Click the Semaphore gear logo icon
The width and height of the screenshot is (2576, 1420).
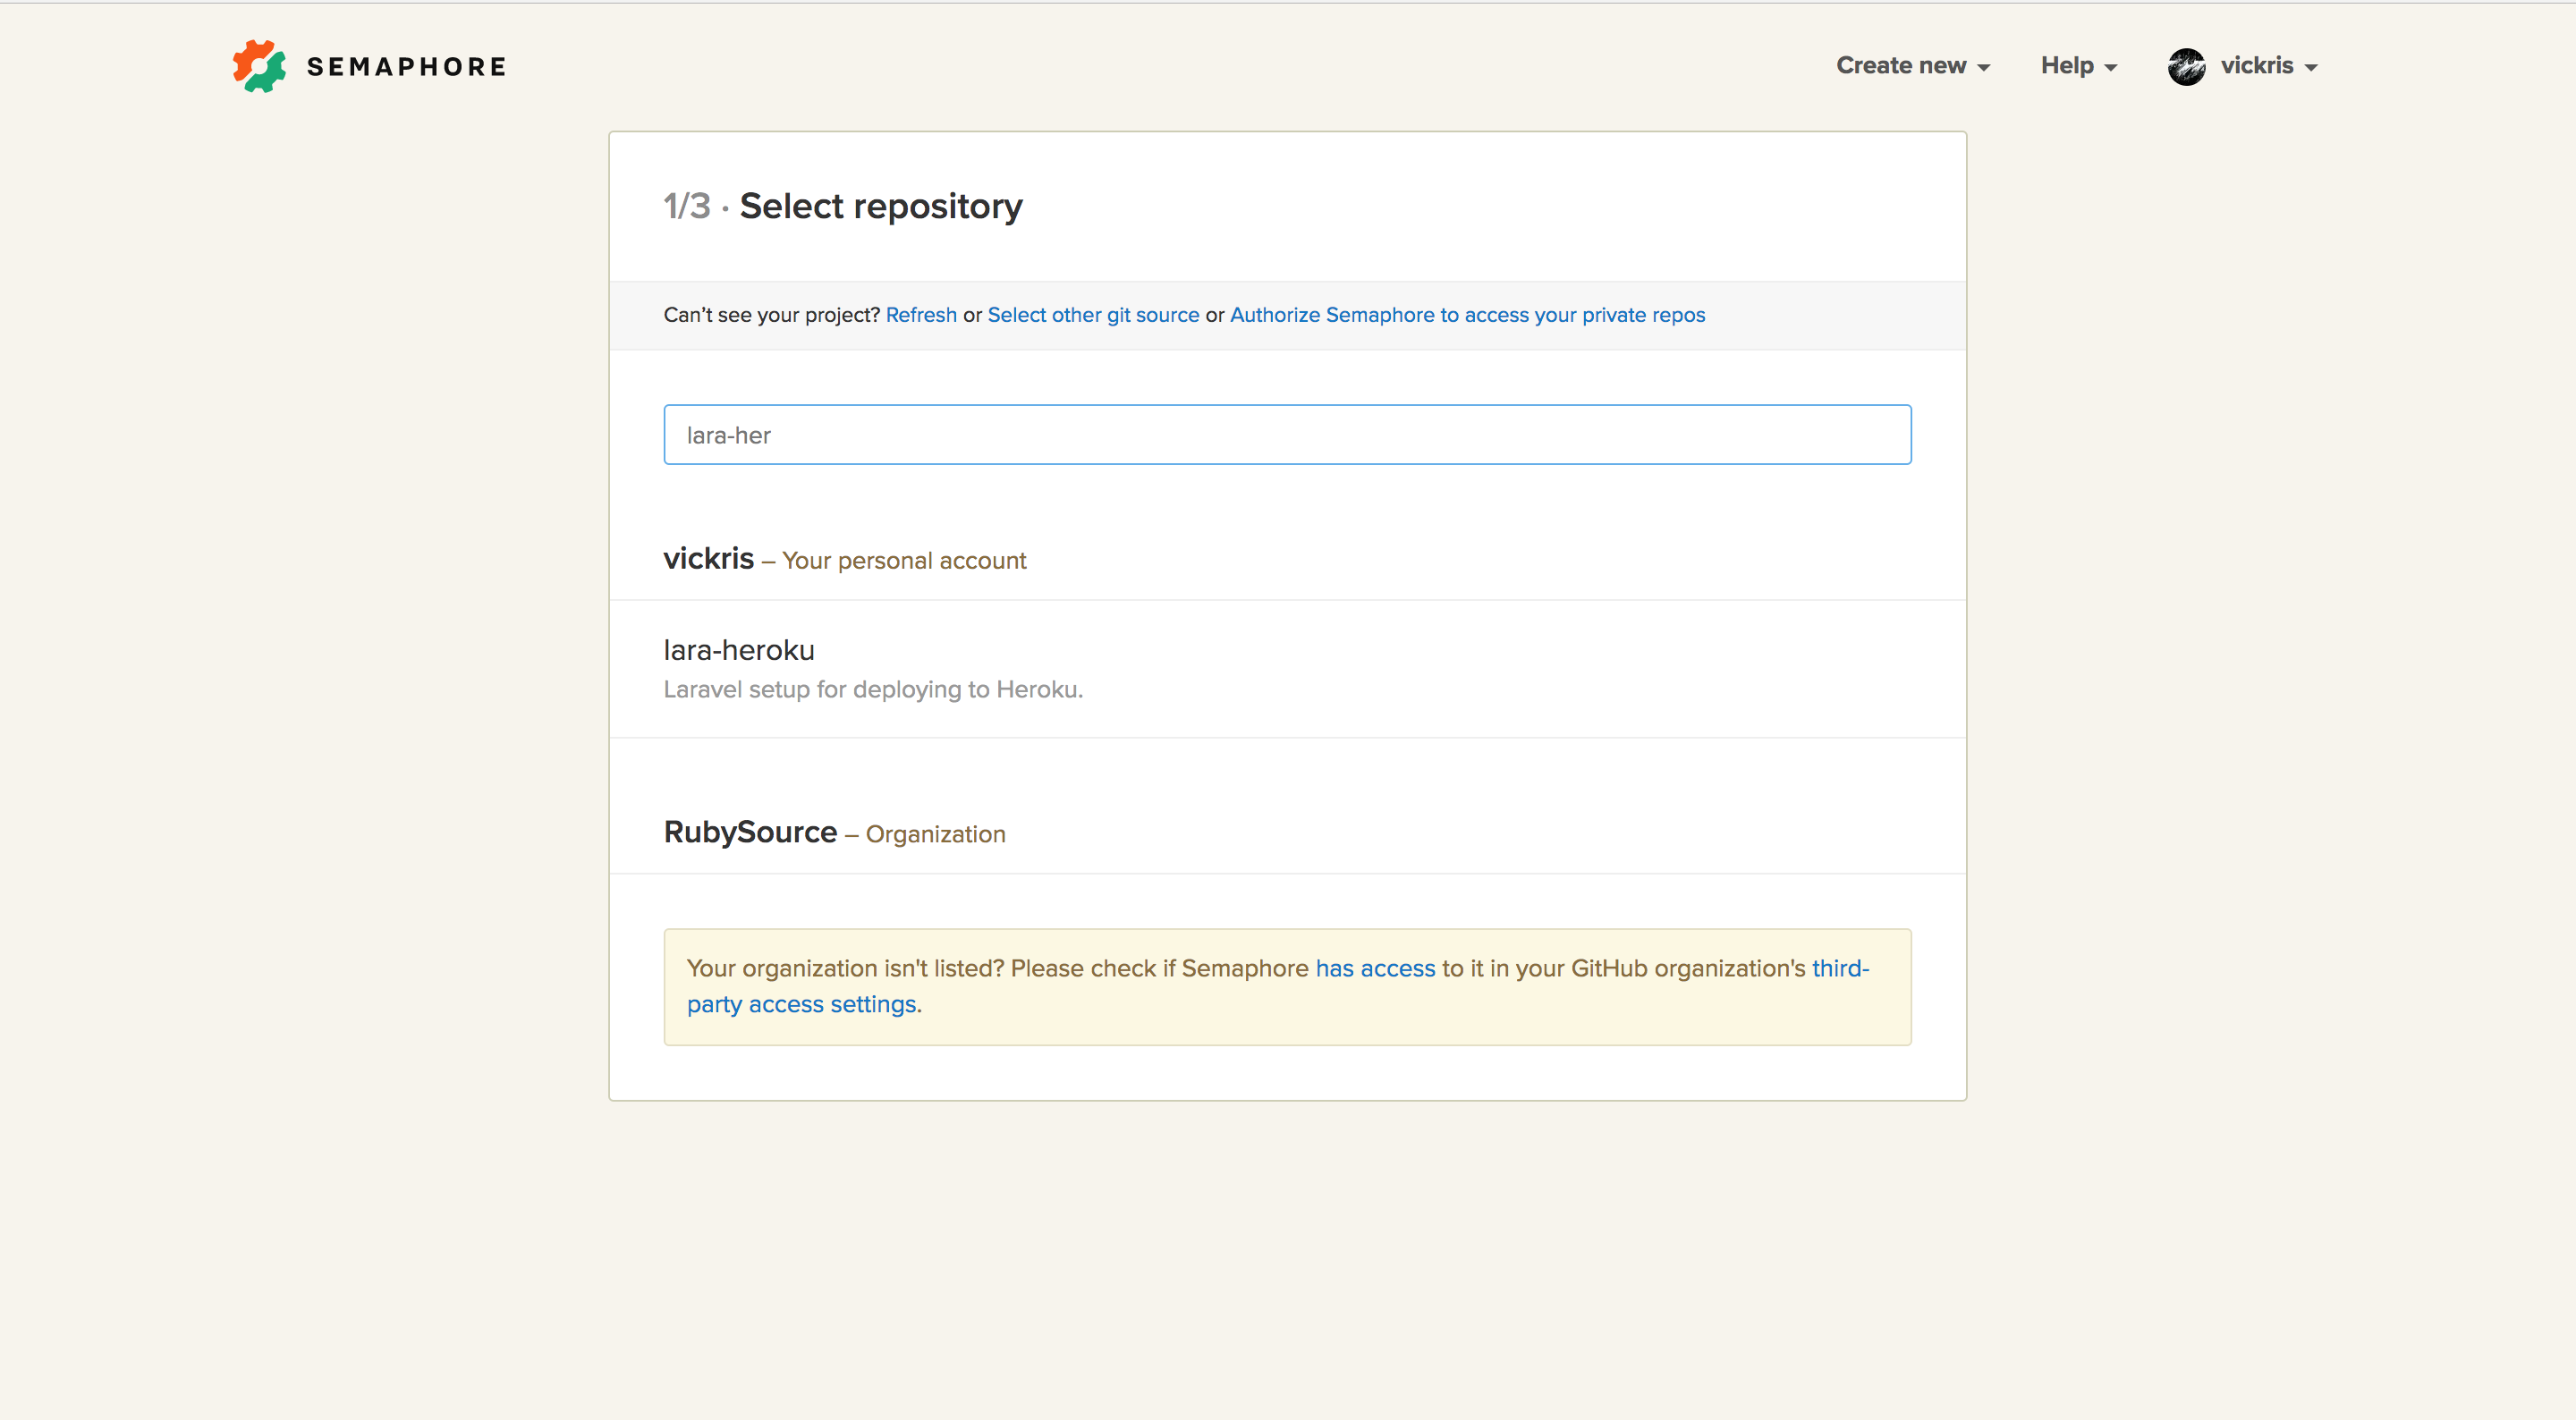coord(259,66)
